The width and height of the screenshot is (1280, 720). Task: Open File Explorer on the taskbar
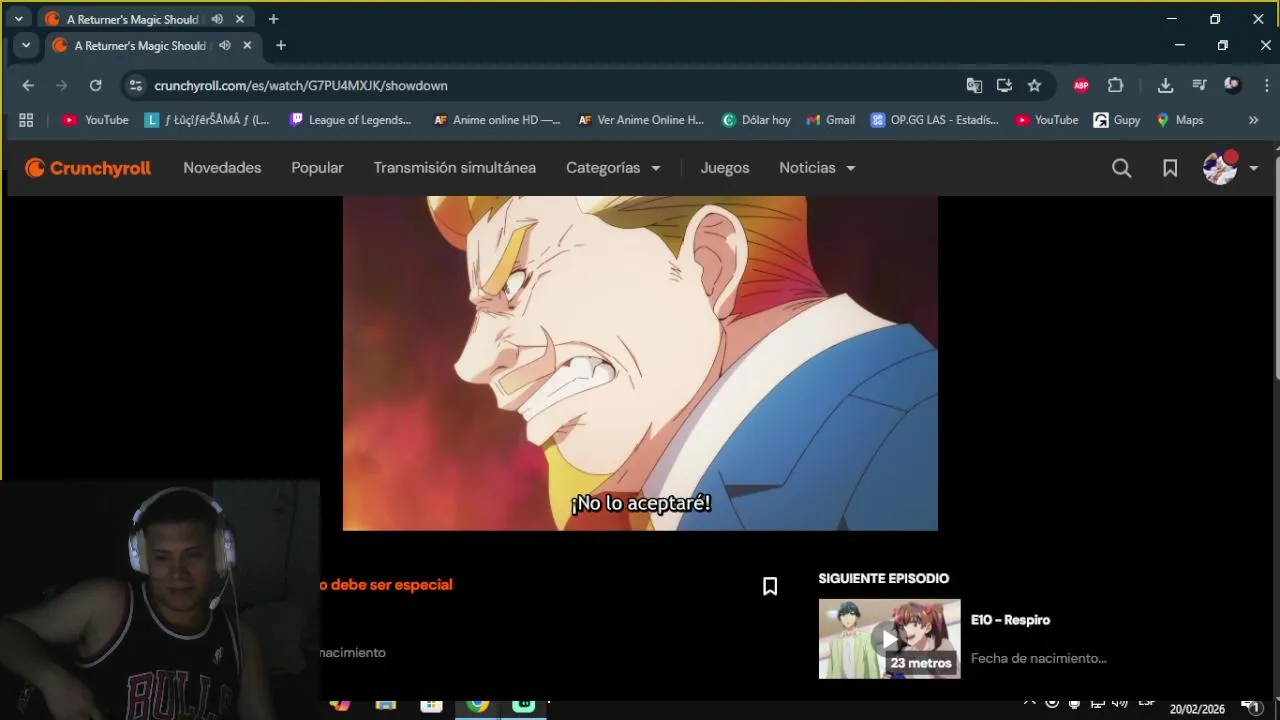click(x=385, y=705)
